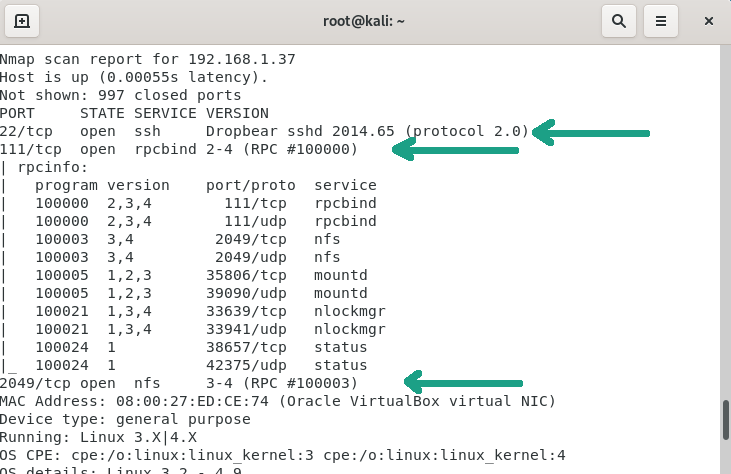Open a new terminal tab

(x=22, y=20)
